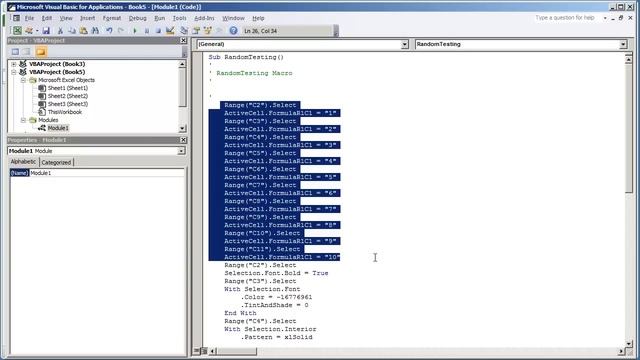640x360 pixels.
Task: Switch to Excel via the View Microsoft Excel icon
Action: [x=17, y=31]
